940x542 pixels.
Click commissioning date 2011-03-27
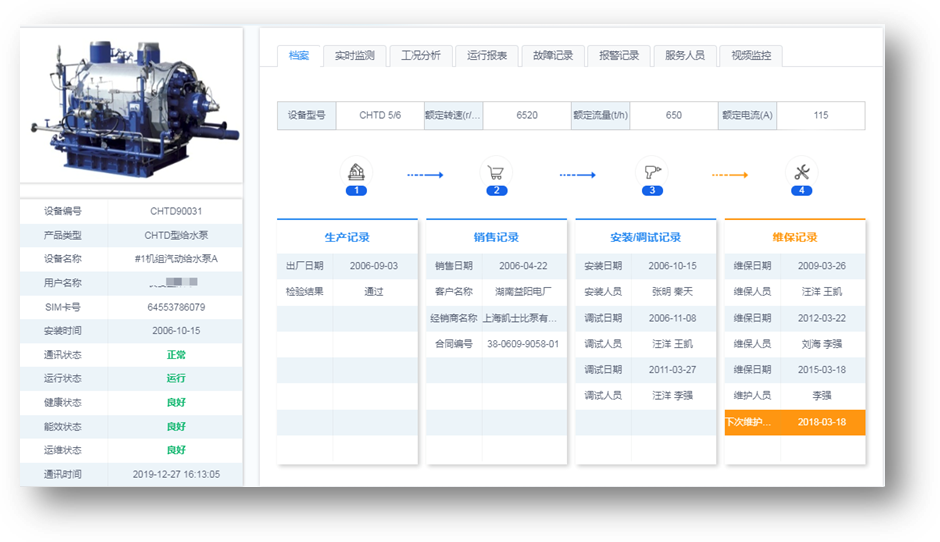coord(672,369)
